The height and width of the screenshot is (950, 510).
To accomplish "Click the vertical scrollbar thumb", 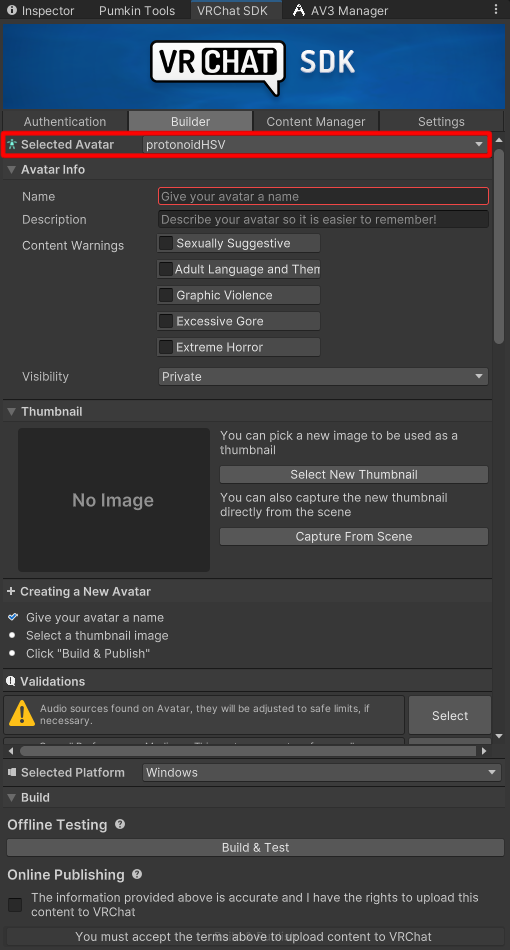I will [x=499, y=247].
